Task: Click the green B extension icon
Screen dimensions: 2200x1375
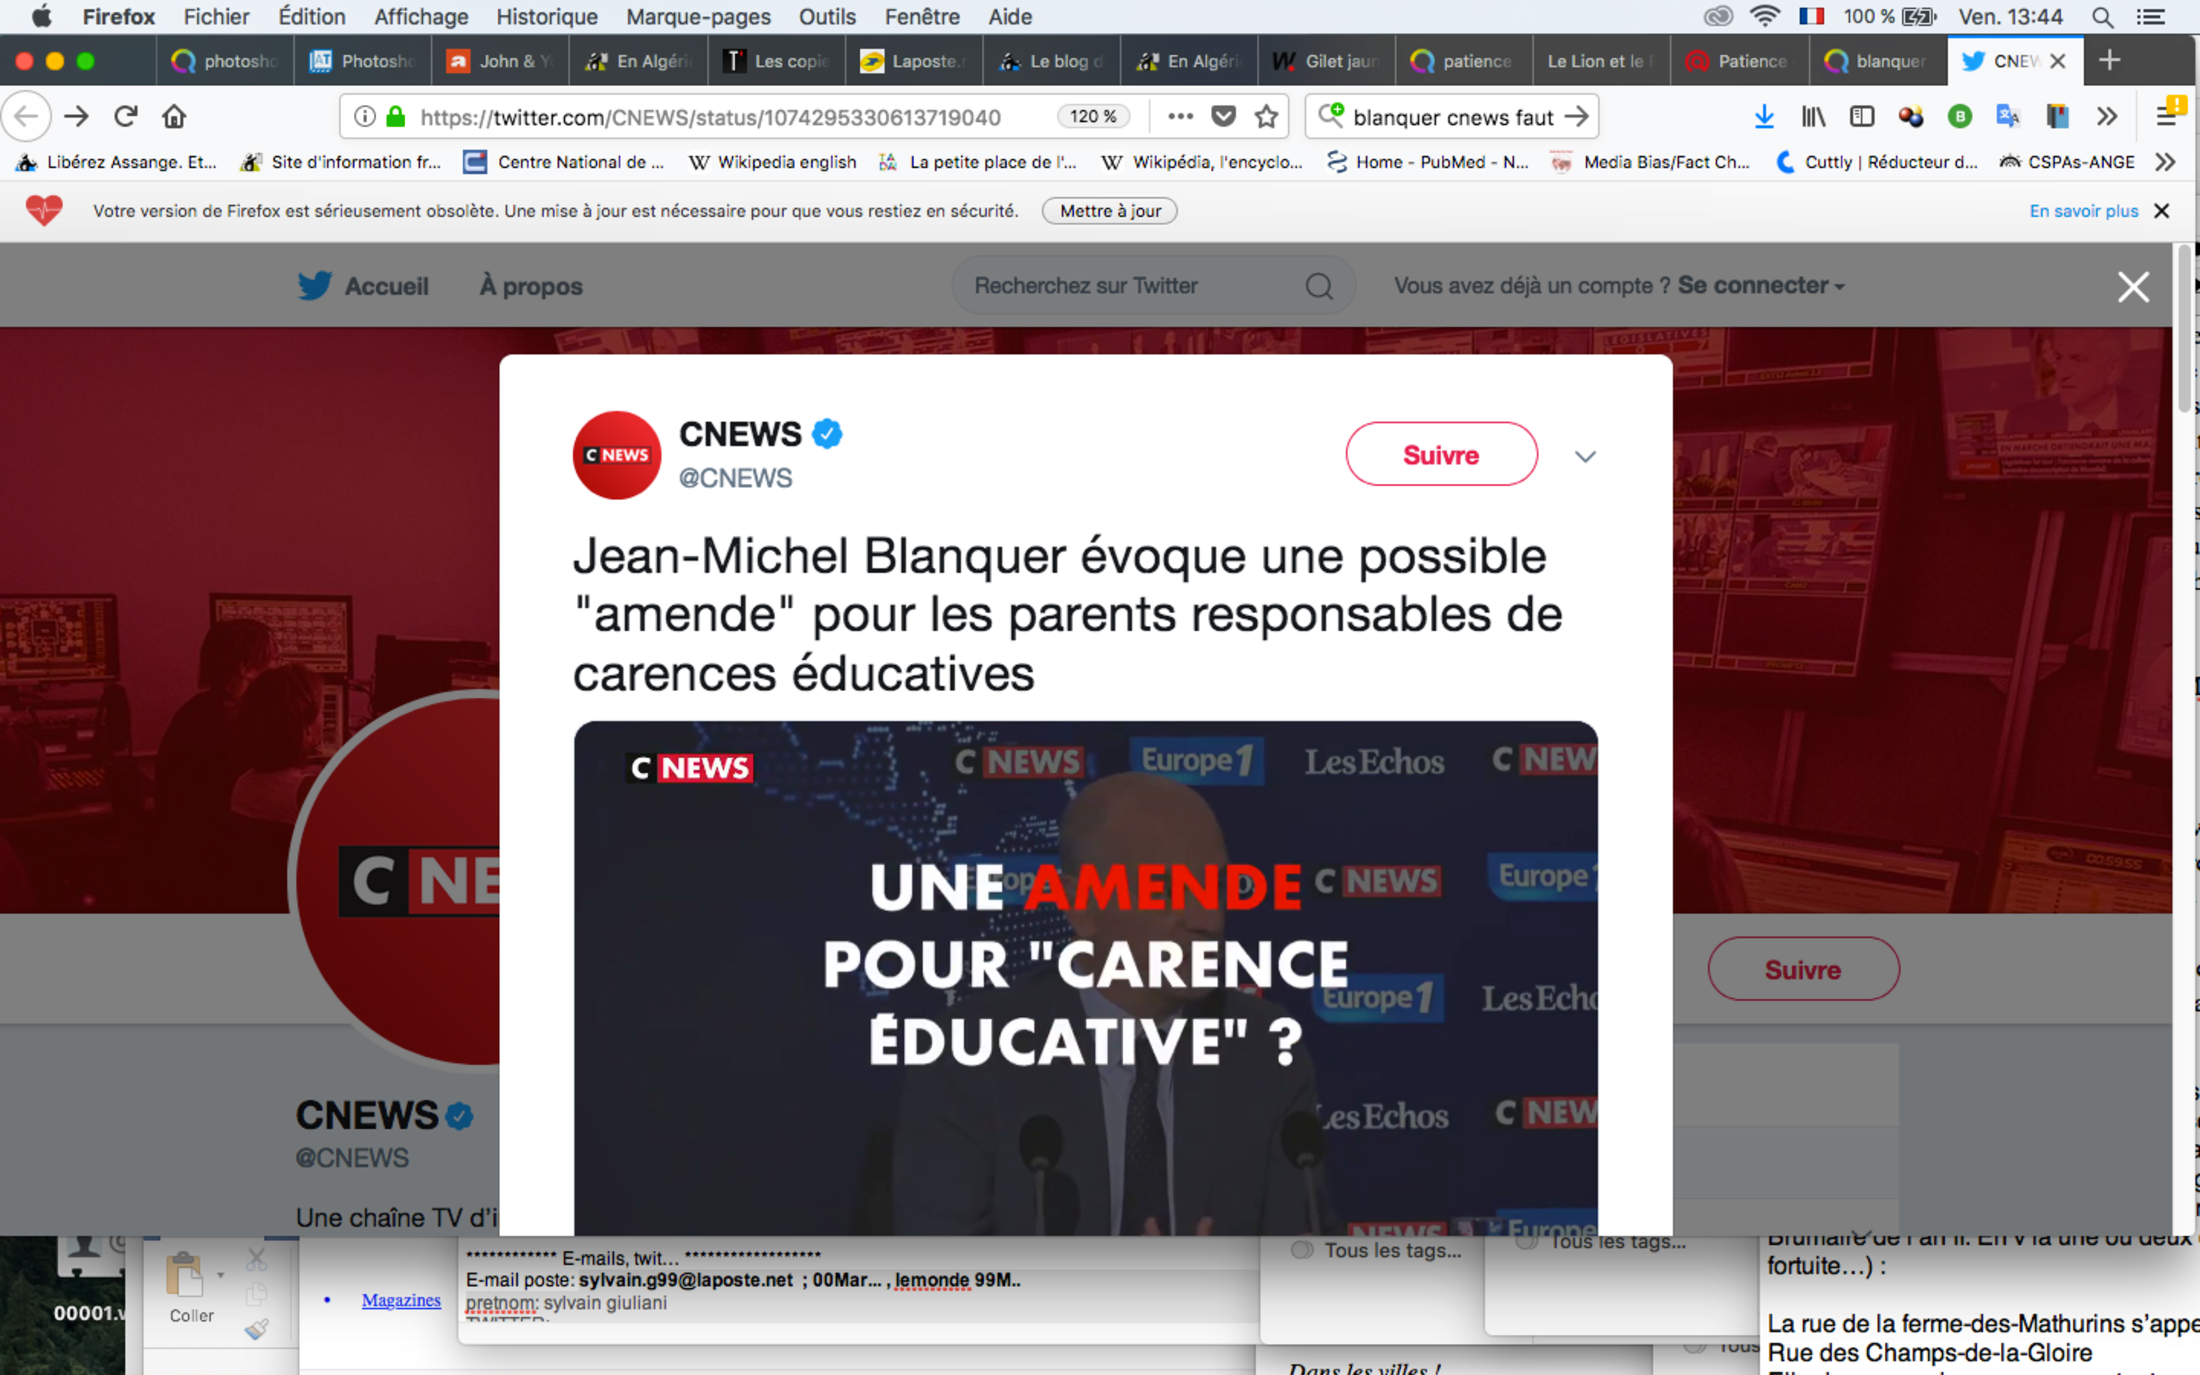Action: [x=1959, y=117]
